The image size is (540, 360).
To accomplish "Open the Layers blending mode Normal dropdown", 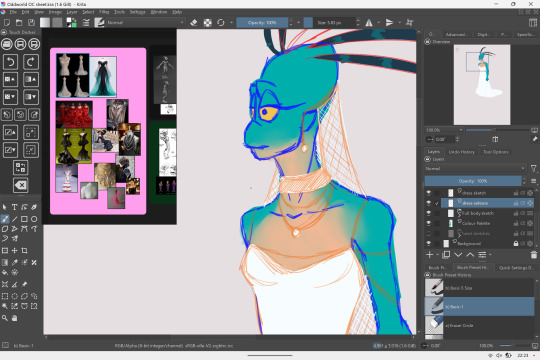I will [x=475, y=168].
